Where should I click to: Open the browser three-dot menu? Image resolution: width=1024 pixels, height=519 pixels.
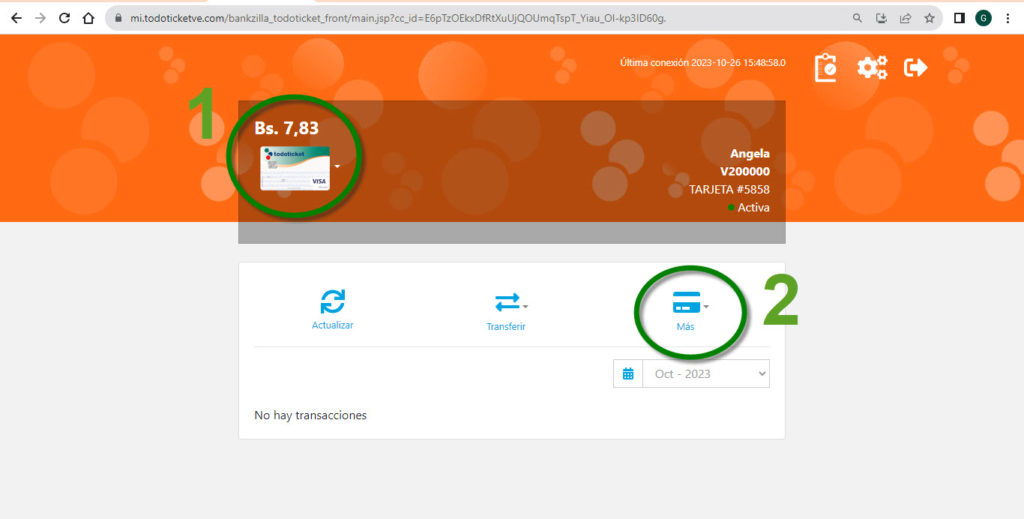click(1007, 18)
